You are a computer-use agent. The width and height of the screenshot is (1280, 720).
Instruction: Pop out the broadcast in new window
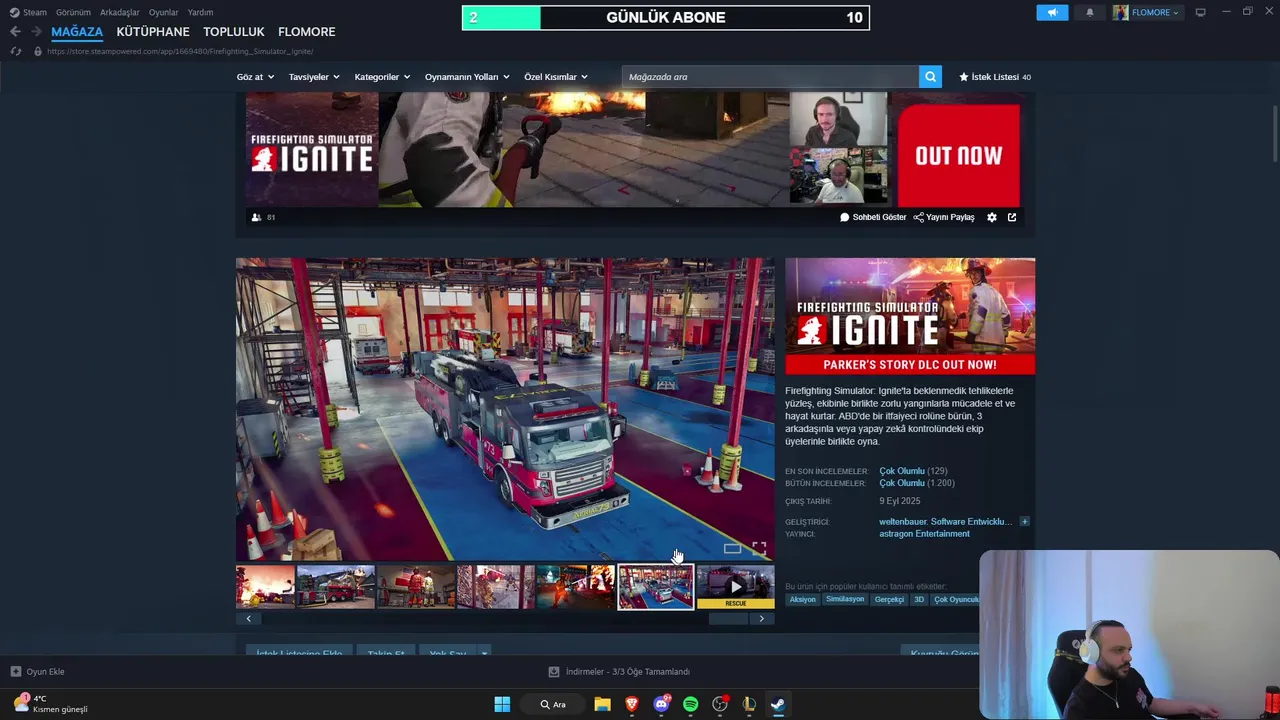(1012, 217)
